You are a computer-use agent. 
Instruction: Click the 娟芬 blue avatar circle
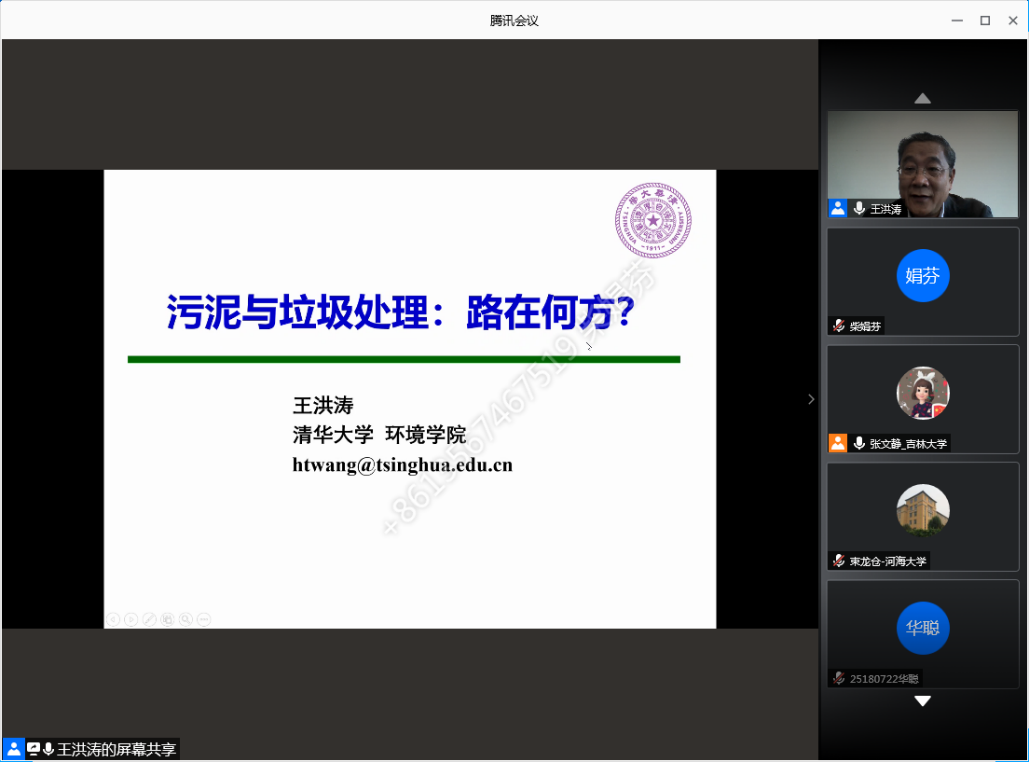point(922,276)
